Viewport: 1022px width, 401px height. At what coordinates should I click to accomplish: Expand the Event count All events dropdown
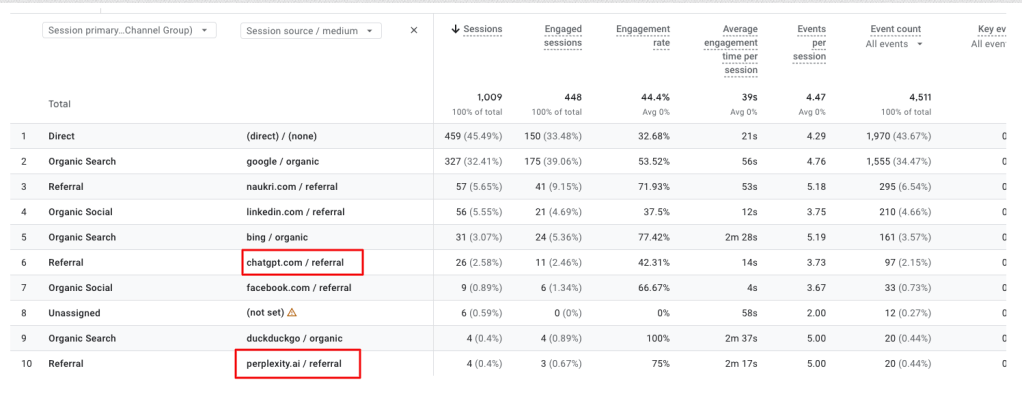[x=894, y=44]
